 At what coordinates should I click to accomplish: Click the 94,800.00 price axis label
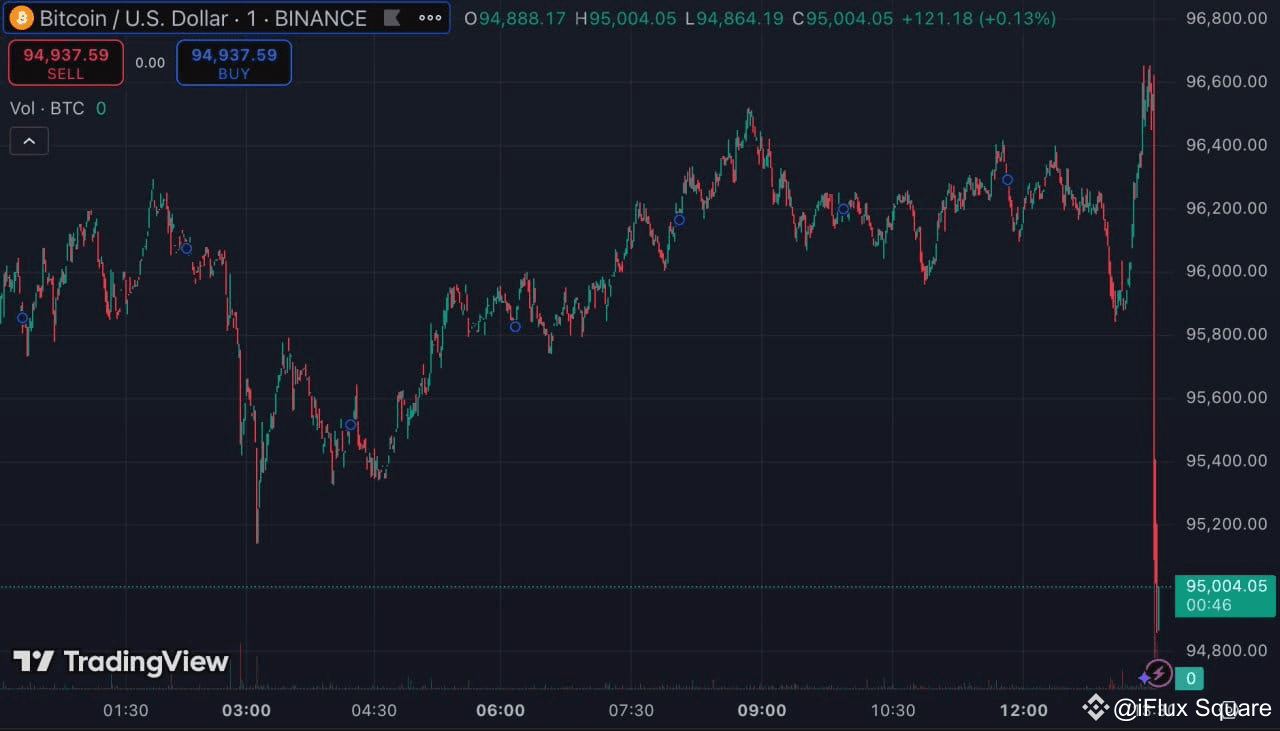[x=1226, y=650]
